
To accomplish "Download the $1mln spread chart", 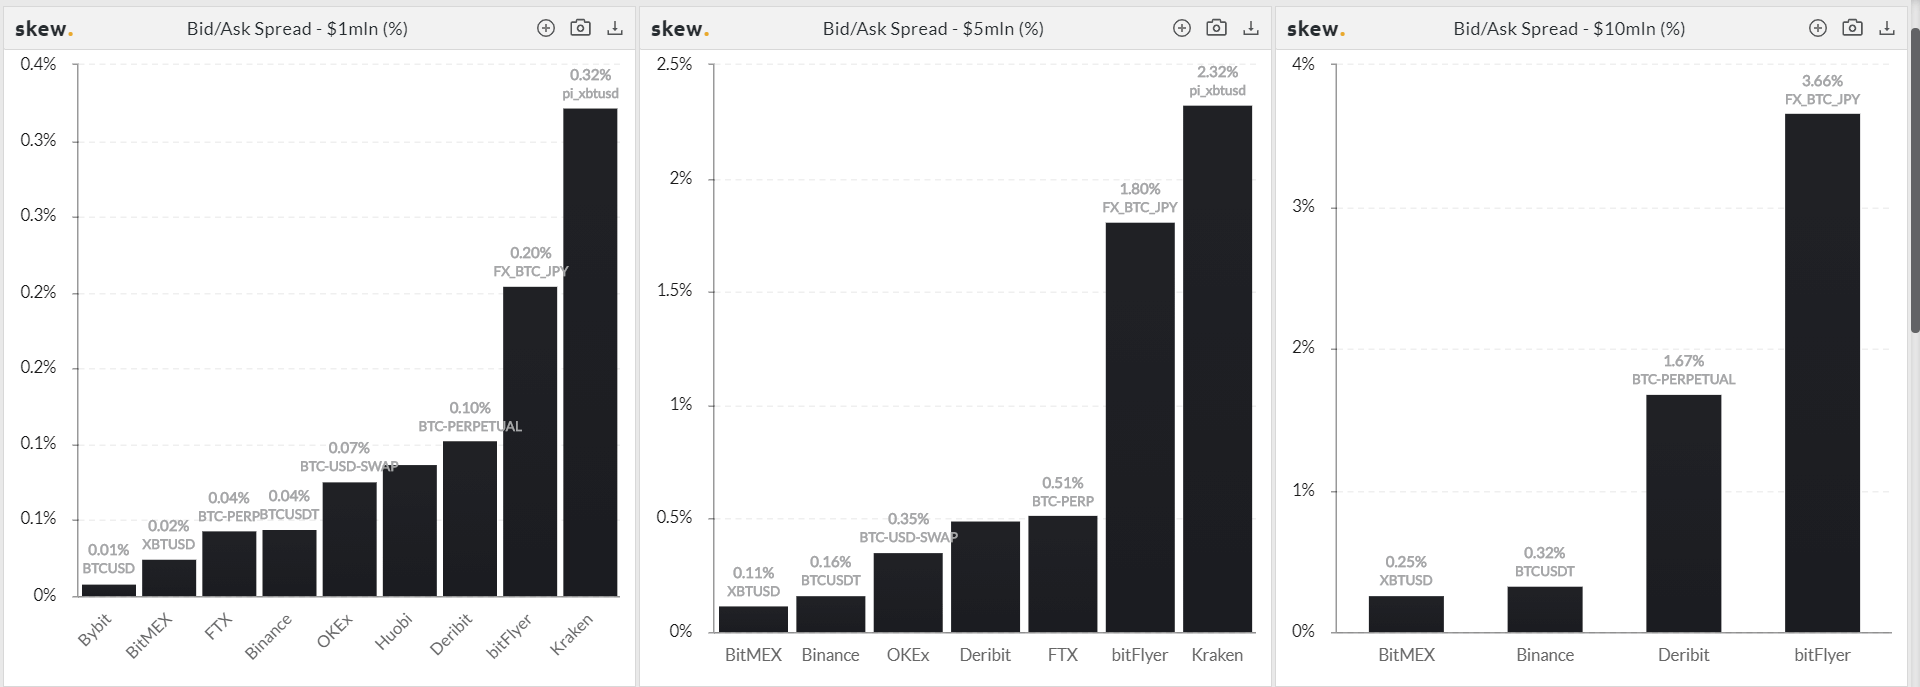I will 615,28.
